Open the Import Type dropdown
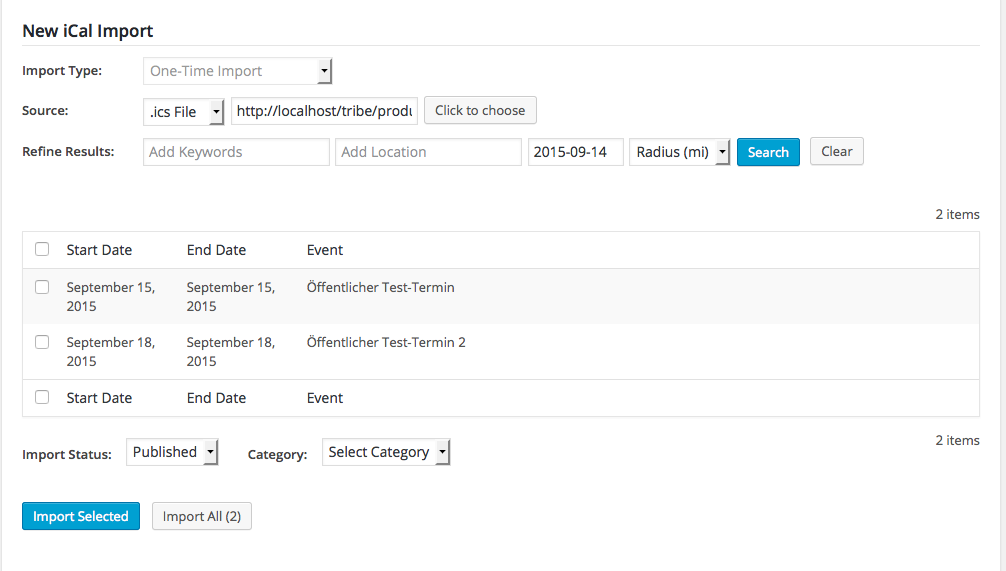The image size is (1006, 571). click(237, 71)
